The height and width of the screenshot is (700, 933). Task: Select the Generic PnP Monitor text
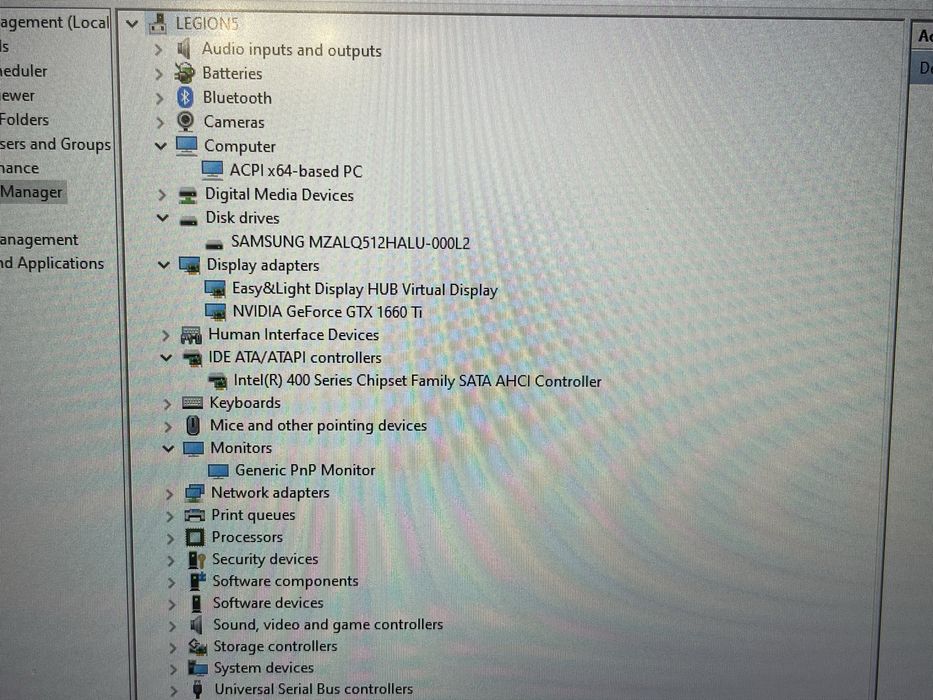pos(305,470)
